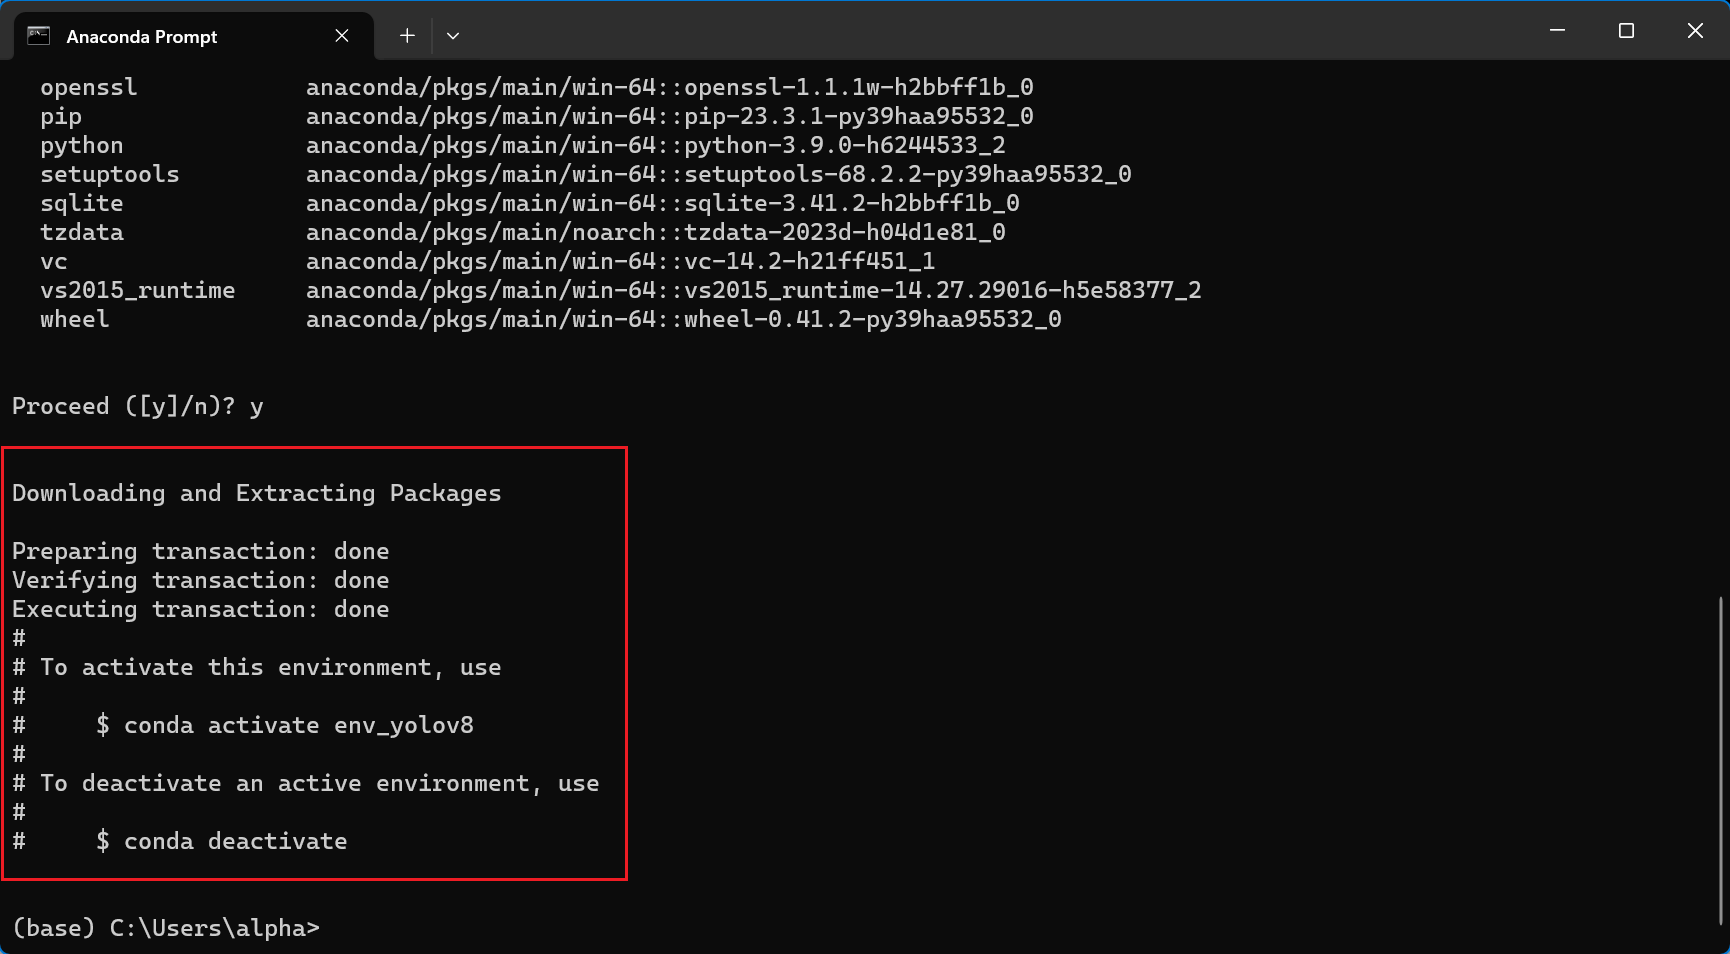Click the vs2015_runtime package name
This screenshot has height=954, width=1730.
point(138,290)
